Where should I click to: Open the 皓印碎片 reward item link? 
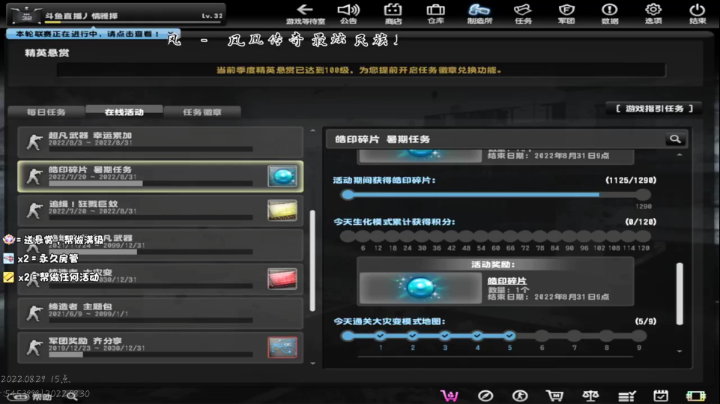click(507, 281)
